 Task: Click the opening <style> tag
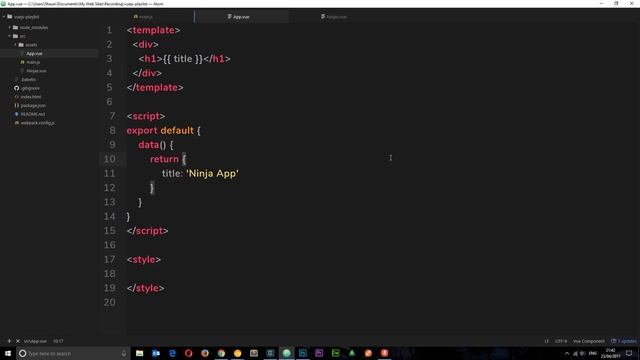[144, 260]
